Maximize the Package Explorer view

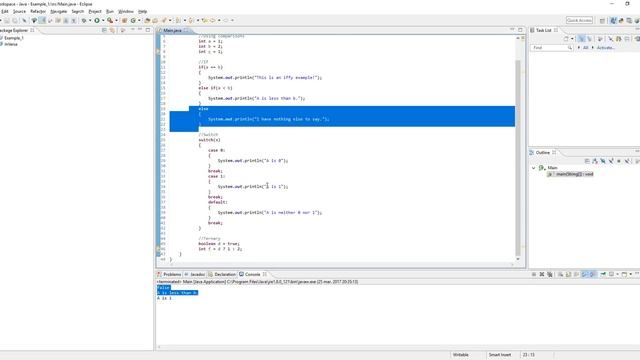point(148,30)
